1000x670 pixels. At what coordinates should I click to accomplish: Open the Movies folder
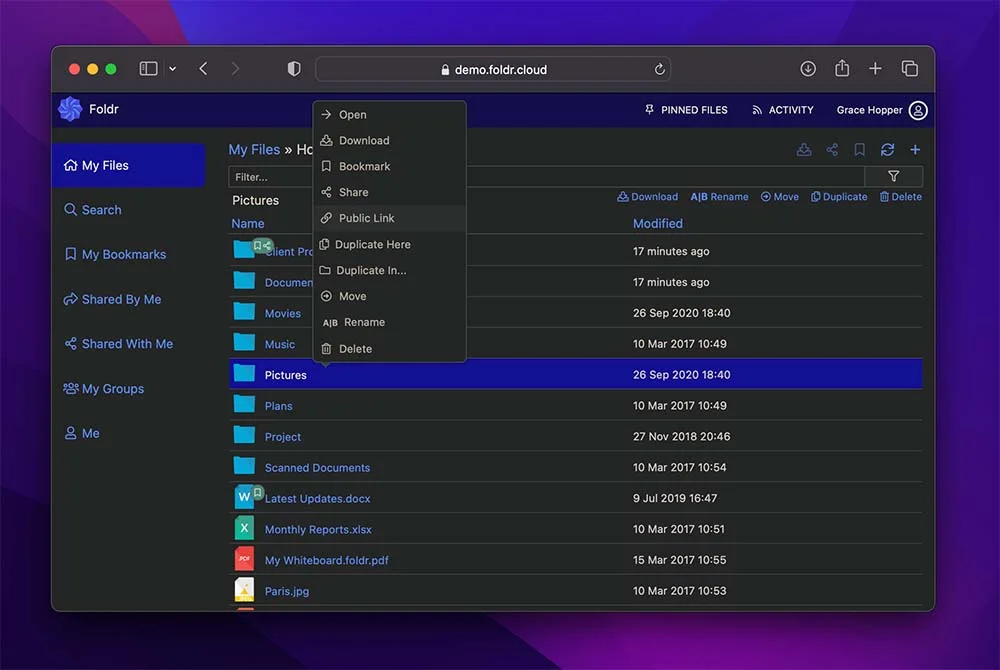[283, 313]
